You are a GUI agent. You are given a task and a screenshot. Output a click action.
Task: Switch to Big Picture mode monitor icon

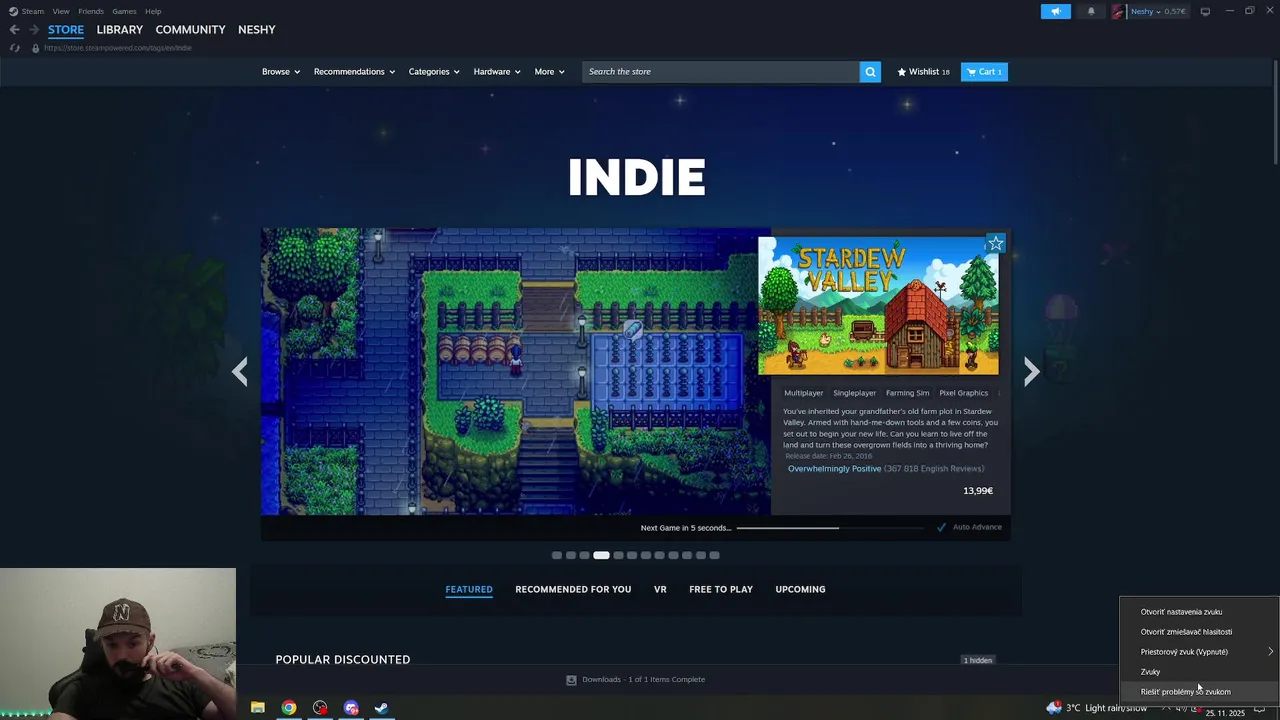[x=1205, y=12]
